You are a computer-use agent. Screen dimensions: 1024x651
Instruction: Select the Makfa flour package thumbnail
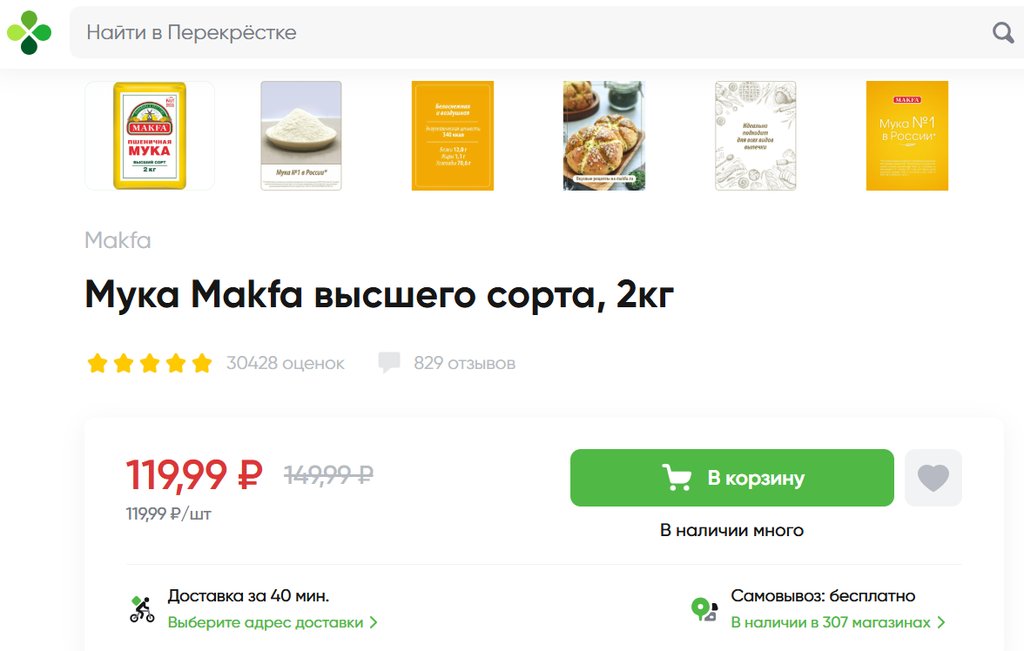(150, 136)
